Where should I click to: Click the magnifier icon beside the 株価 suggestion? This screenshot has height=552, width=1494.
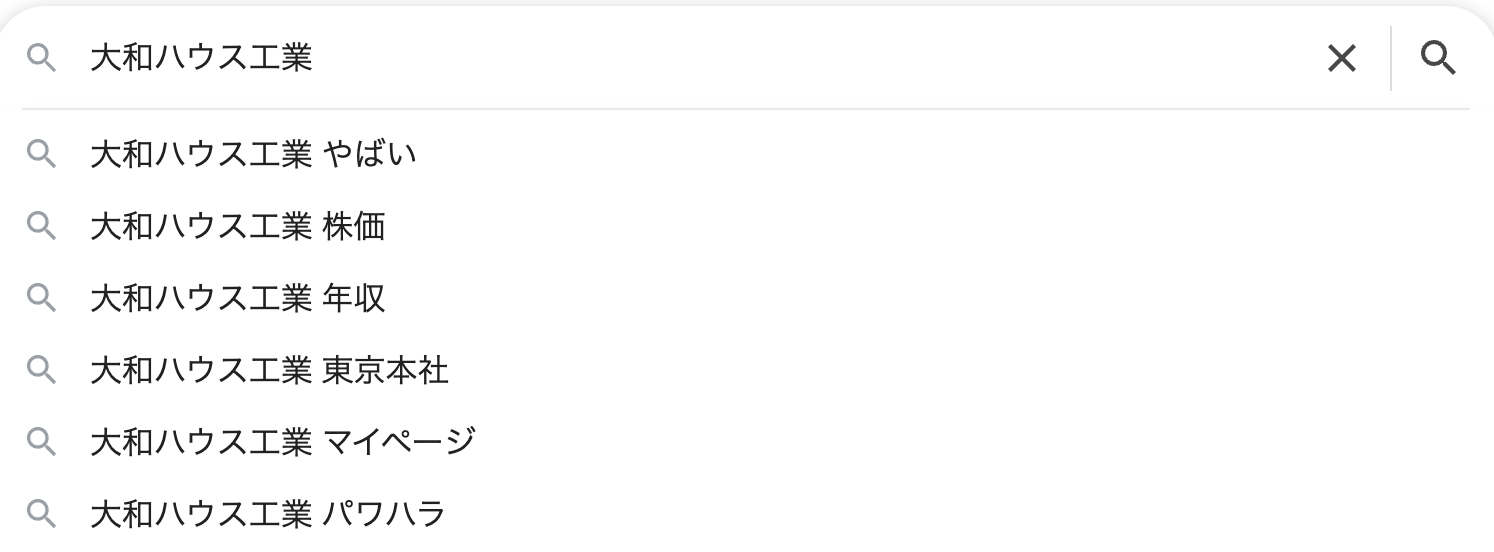41,226
